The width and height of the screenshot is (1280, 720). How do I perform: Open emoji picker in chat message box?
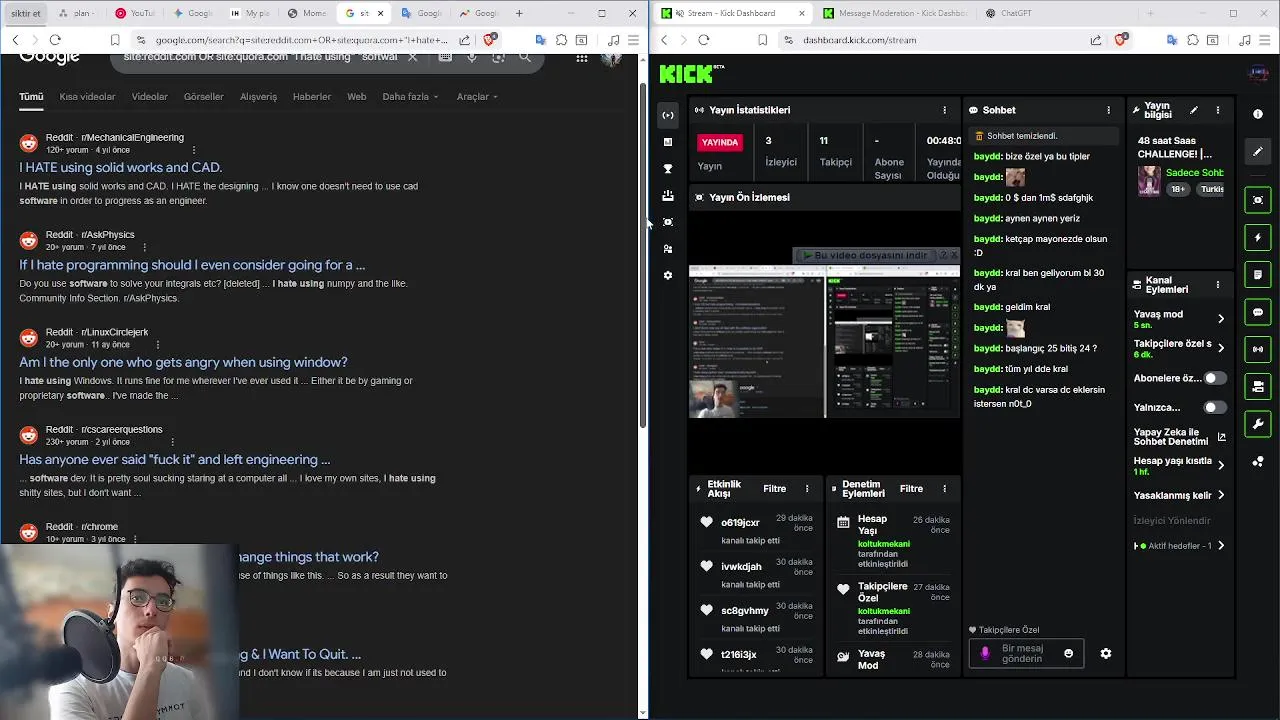tap(1068, 653)
